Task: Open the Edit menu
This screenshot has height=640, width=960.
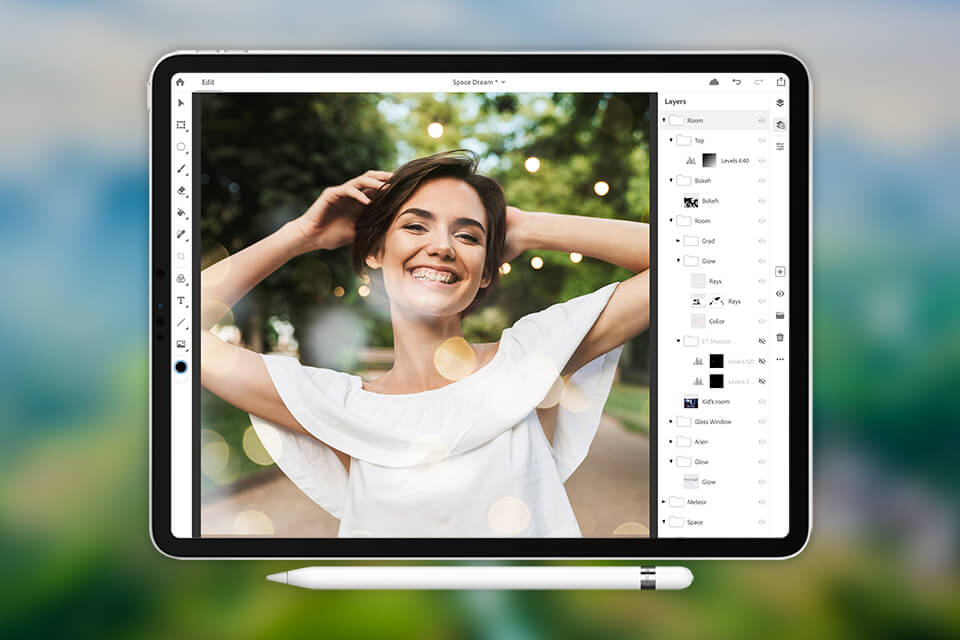Action: [x=209, y=82]
